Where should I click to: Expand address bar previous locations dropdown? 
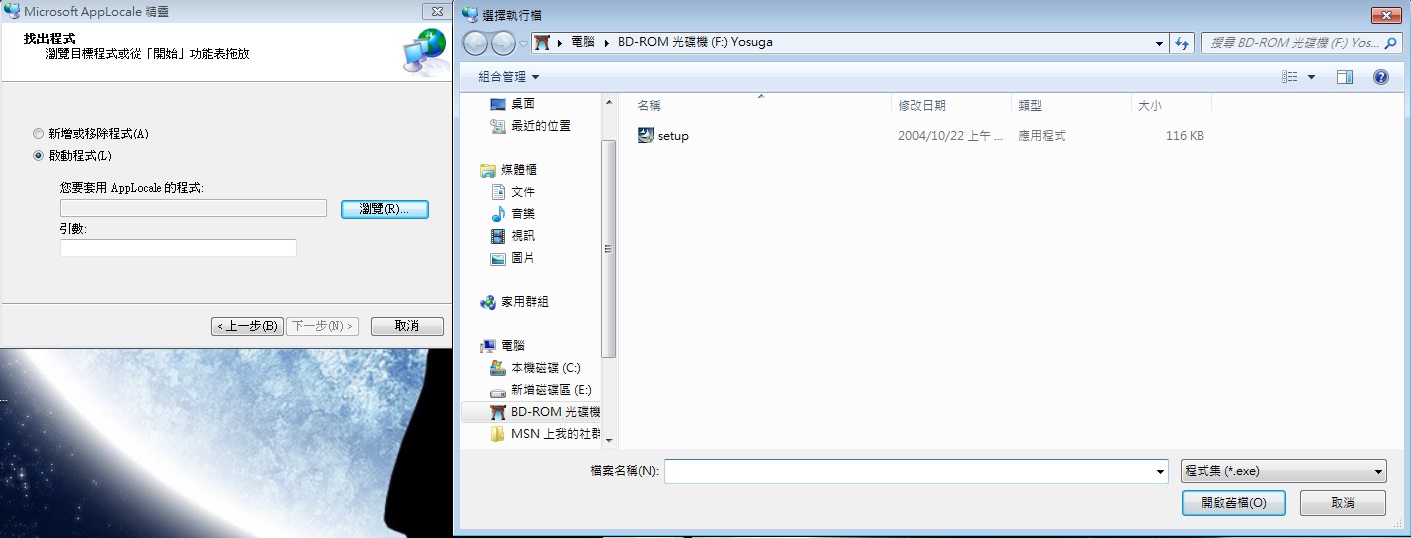pyautogui.click(x=1160, y=43)
